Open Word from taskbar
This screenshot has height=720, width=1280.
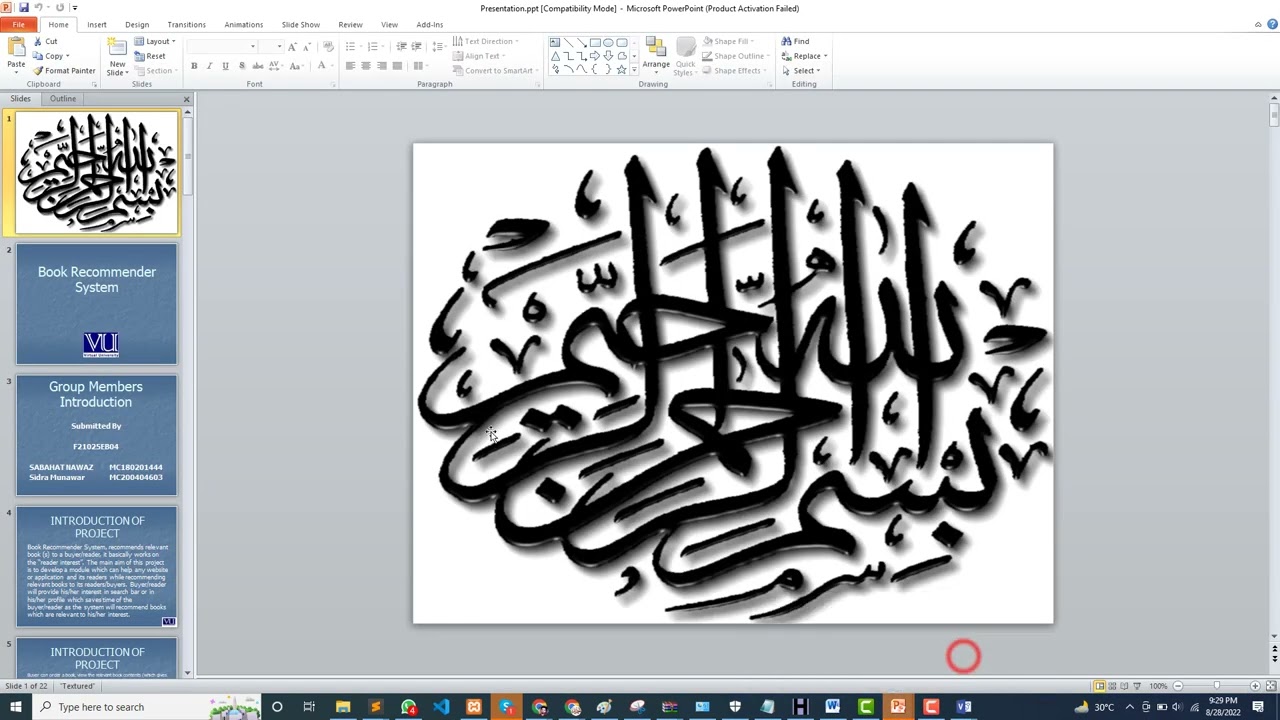[x=832, y=707]
